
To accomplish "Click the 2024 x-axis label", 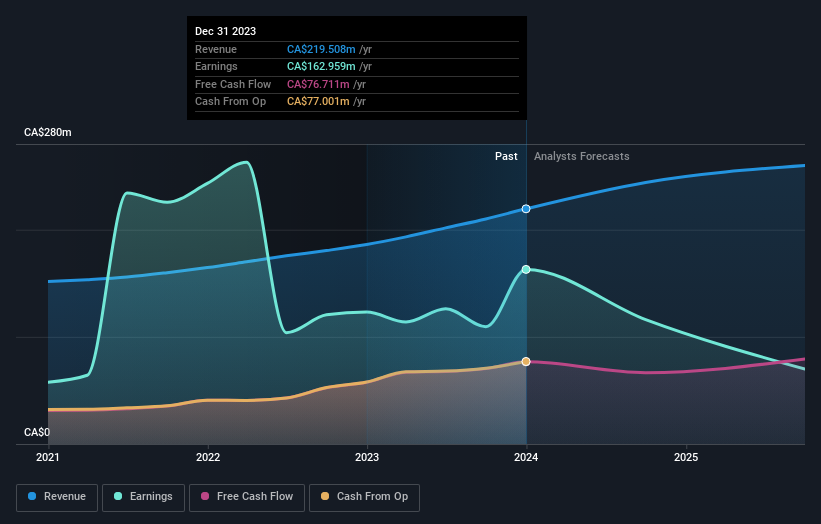I will (526, 457).
